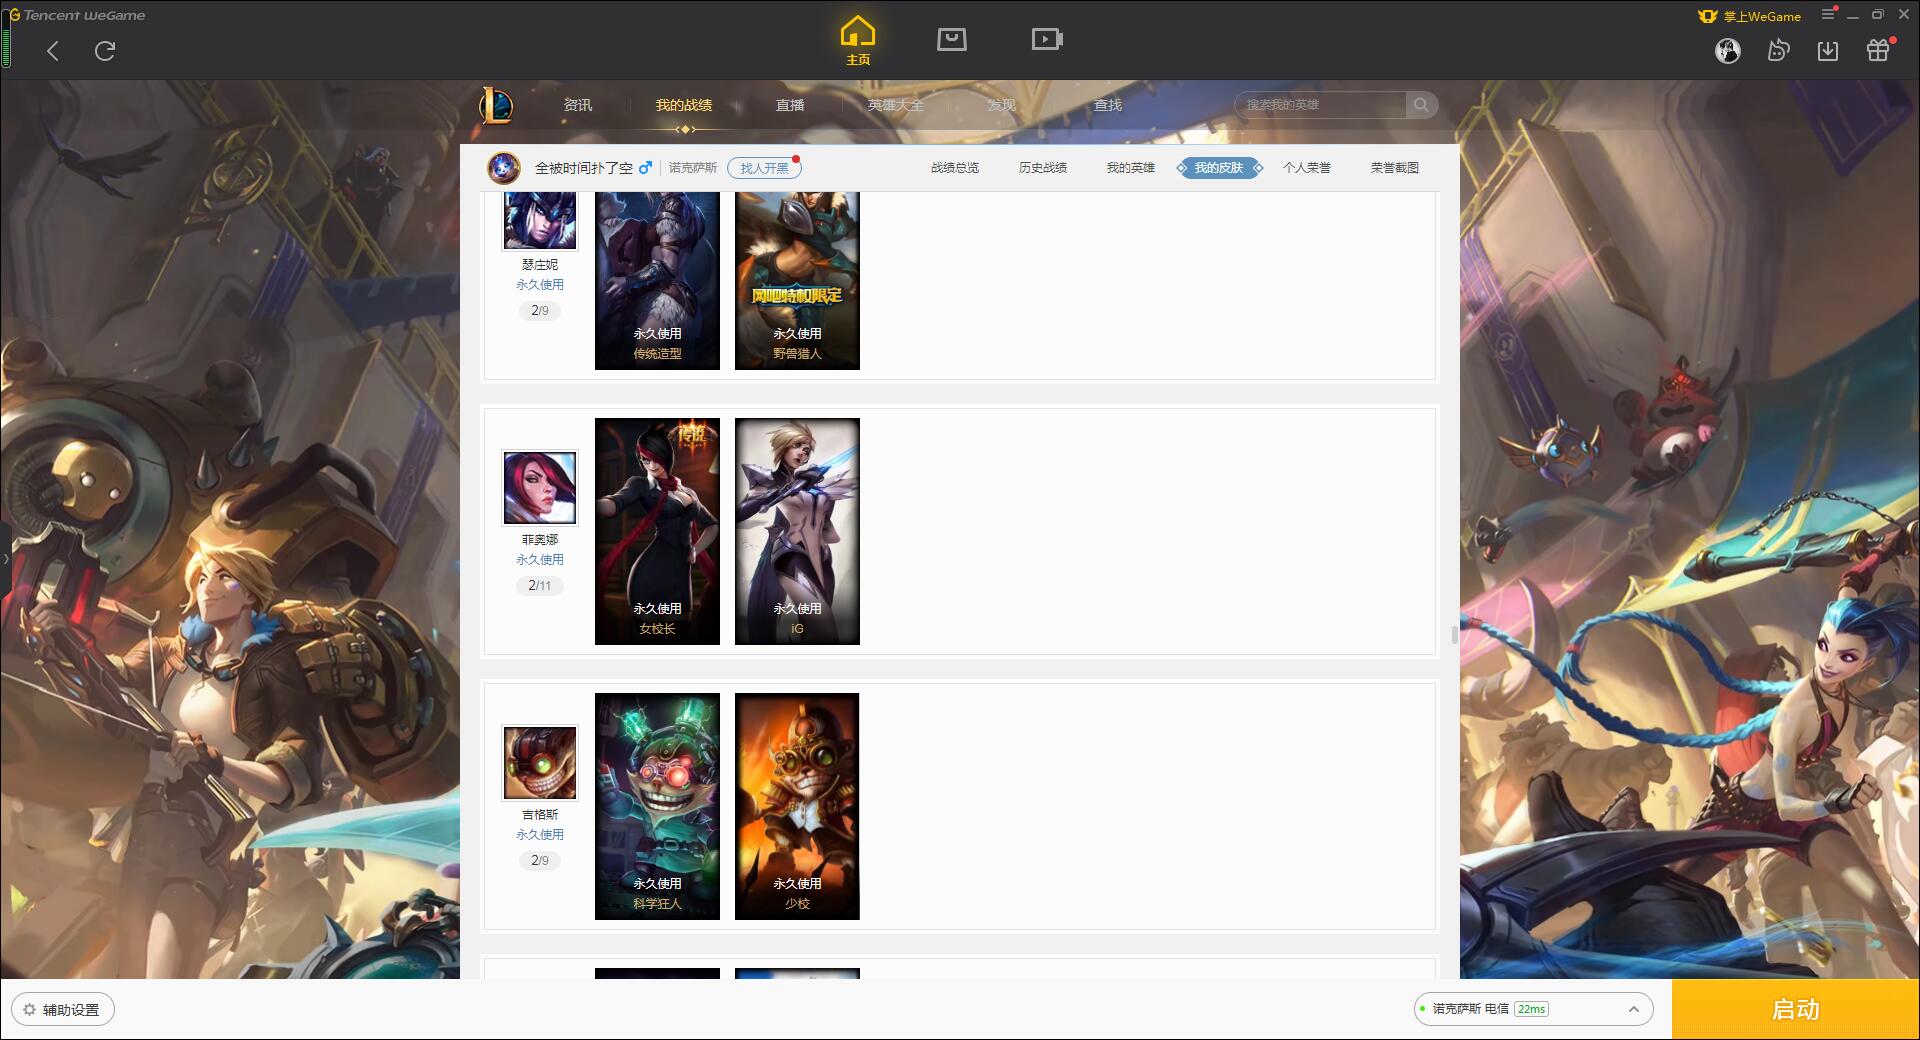Switch to the 查找 tab
This screenshot has height=1040, width=1920.
point(1108,105)
